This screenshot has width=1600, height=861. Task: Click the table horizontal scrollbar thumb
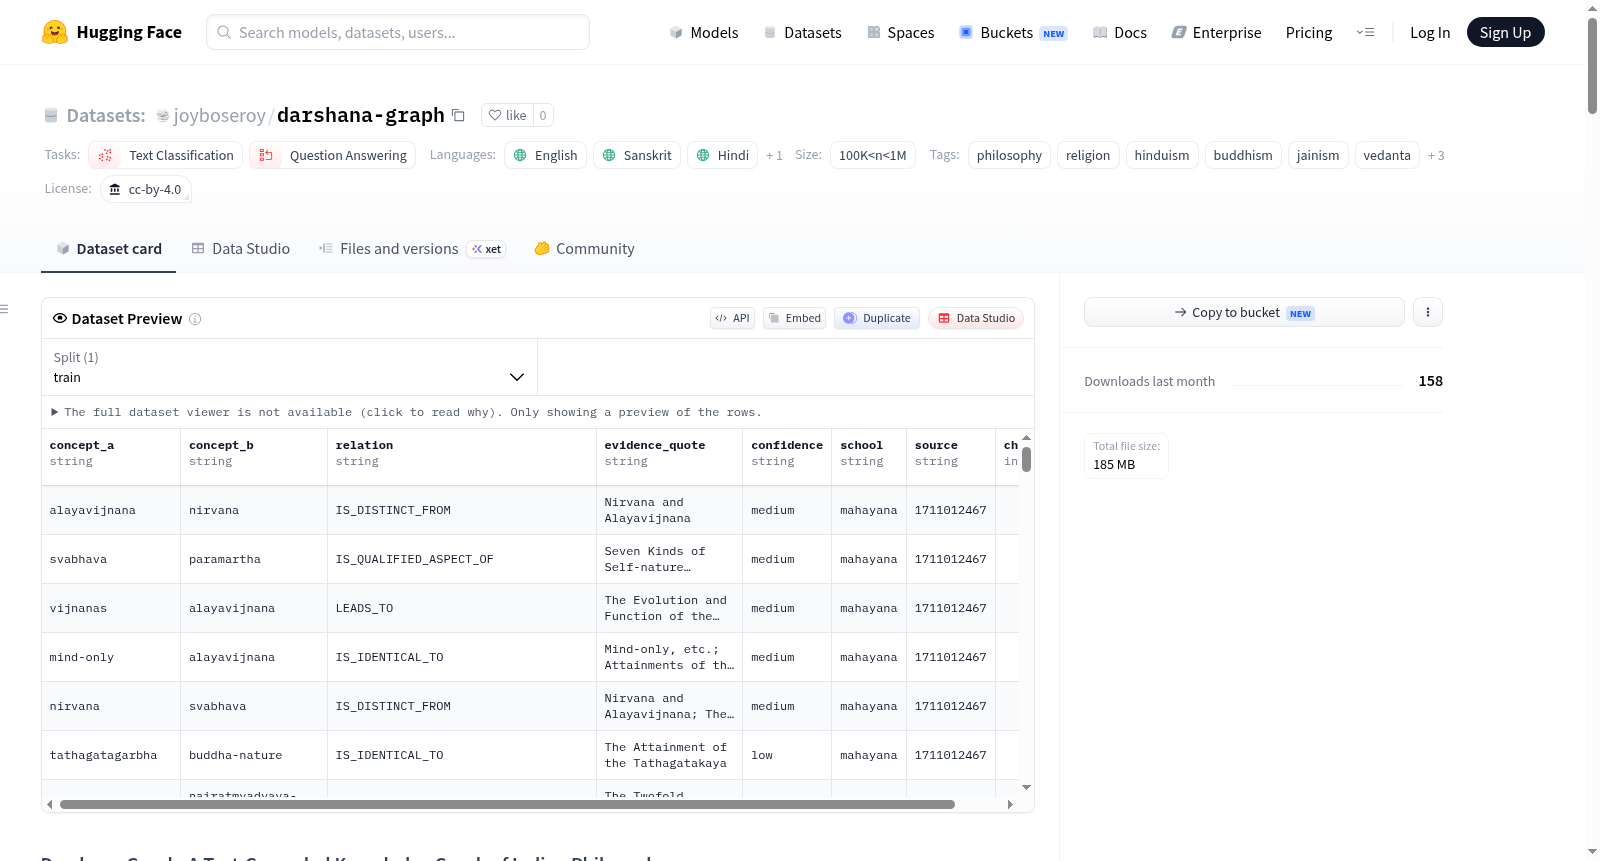click(x=507, y=804)
